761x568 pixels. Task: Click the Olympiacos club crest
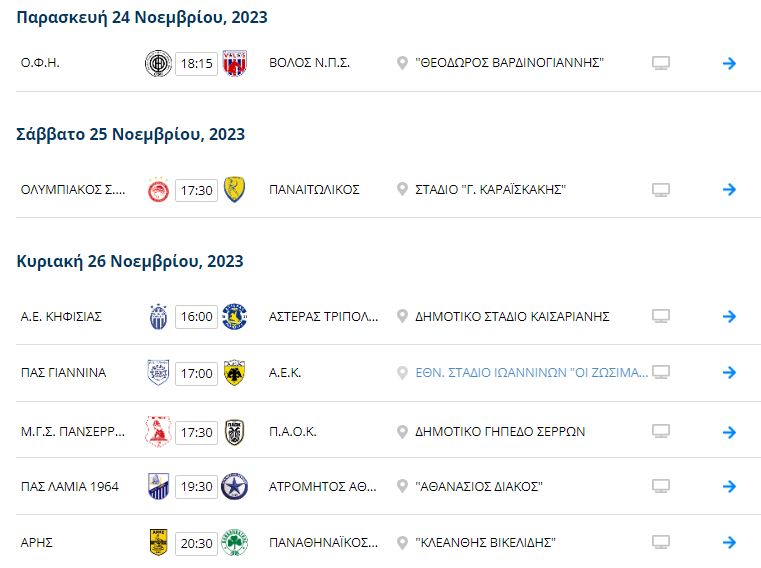point(158,190)
